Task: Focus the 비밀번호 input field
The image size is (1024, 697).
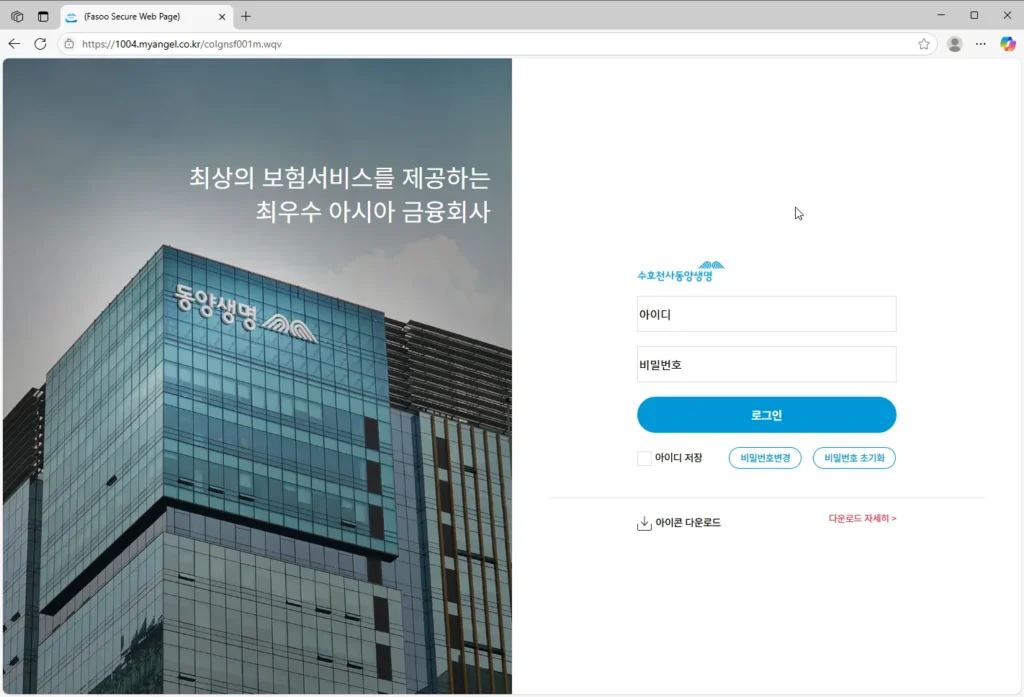Action: [x=767, y=365]
